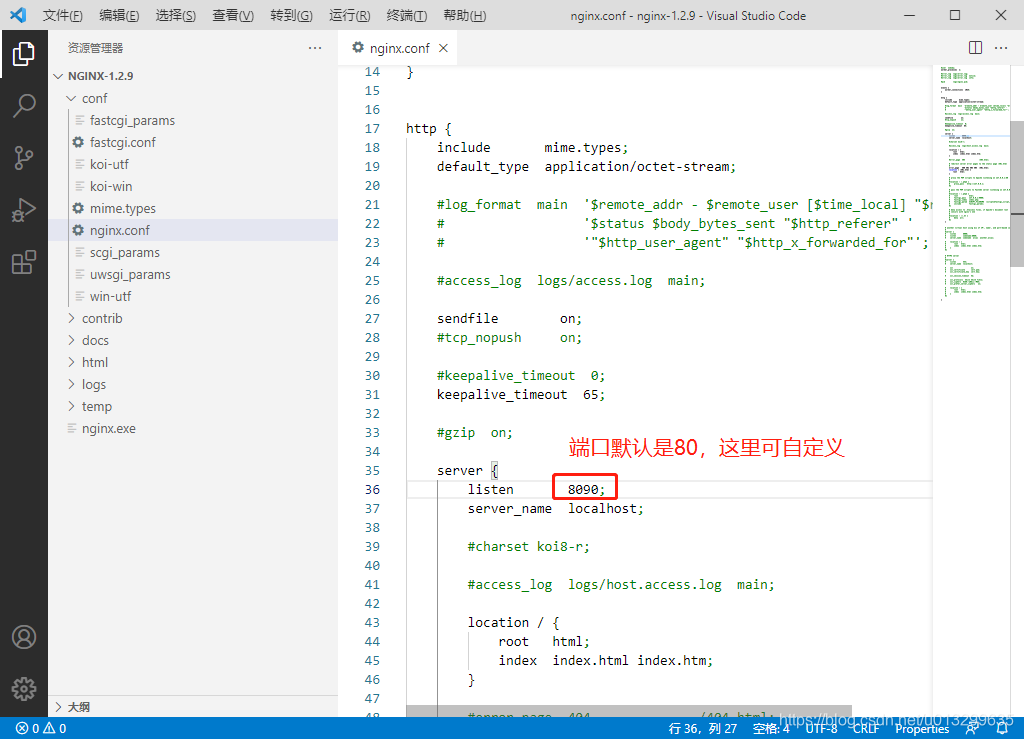The image size is (1024, 739).
Task: Click line number 36 in gutter
Action: [372, 490]
